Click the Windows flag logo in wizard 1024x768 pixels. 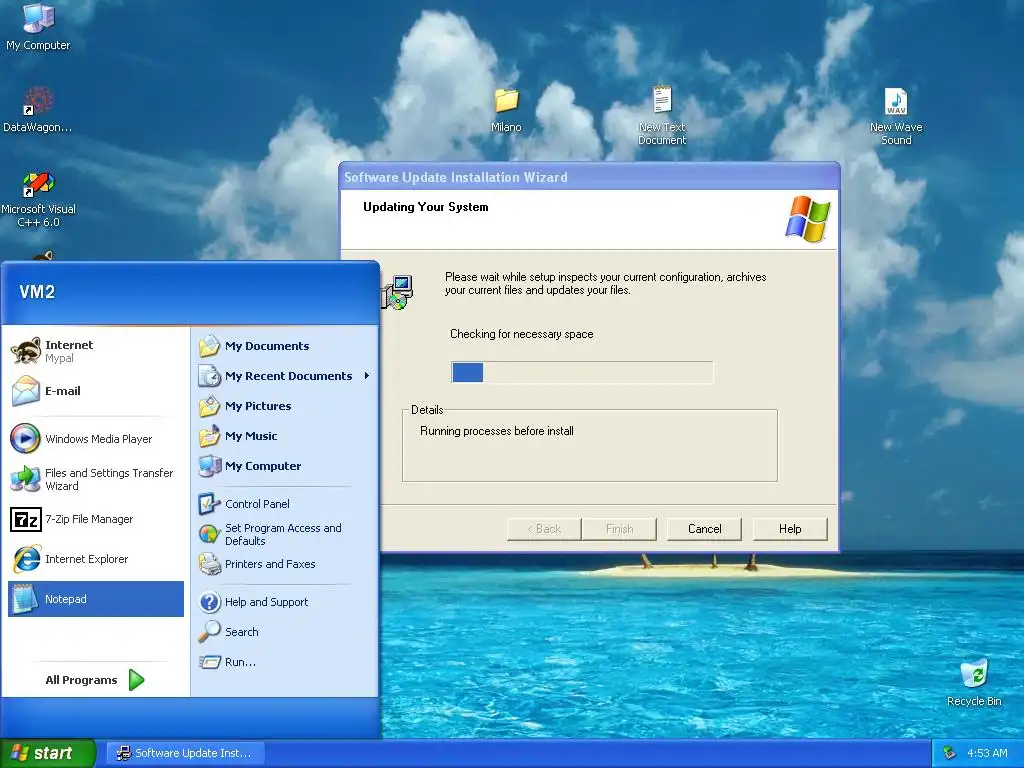click(x=807, y=219)
